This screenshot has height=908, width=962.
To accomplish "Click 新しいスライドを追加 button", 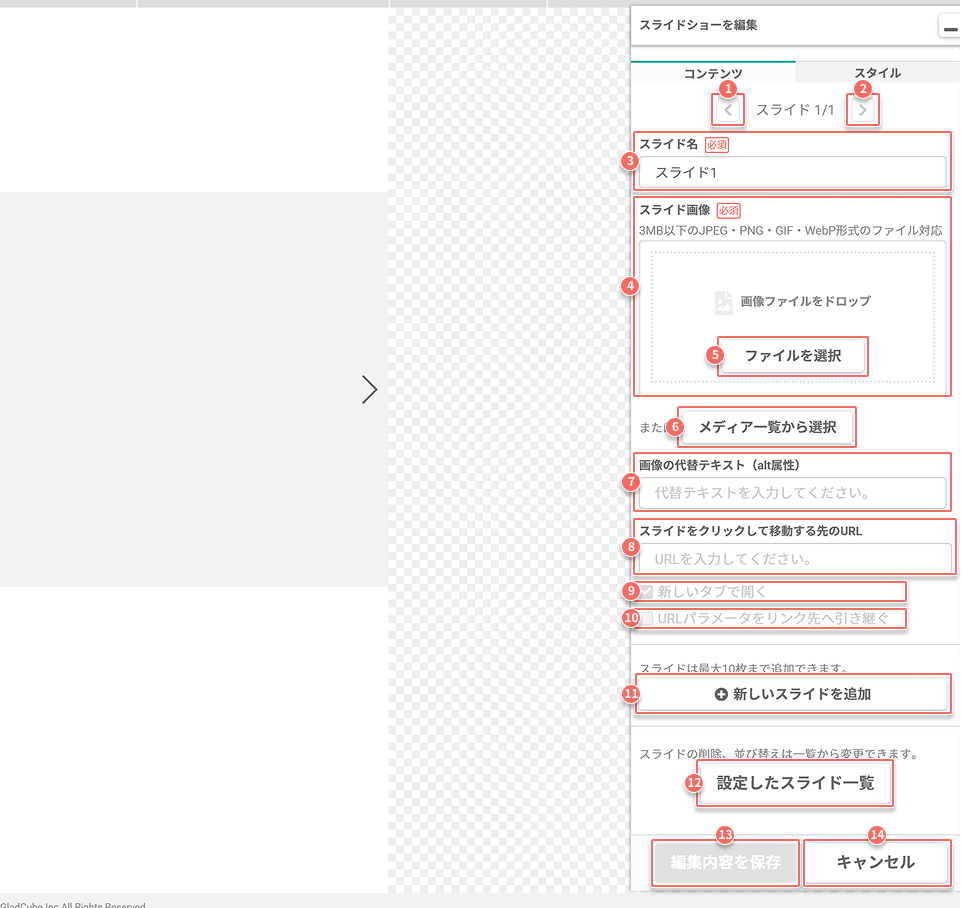I will [793, 694].
